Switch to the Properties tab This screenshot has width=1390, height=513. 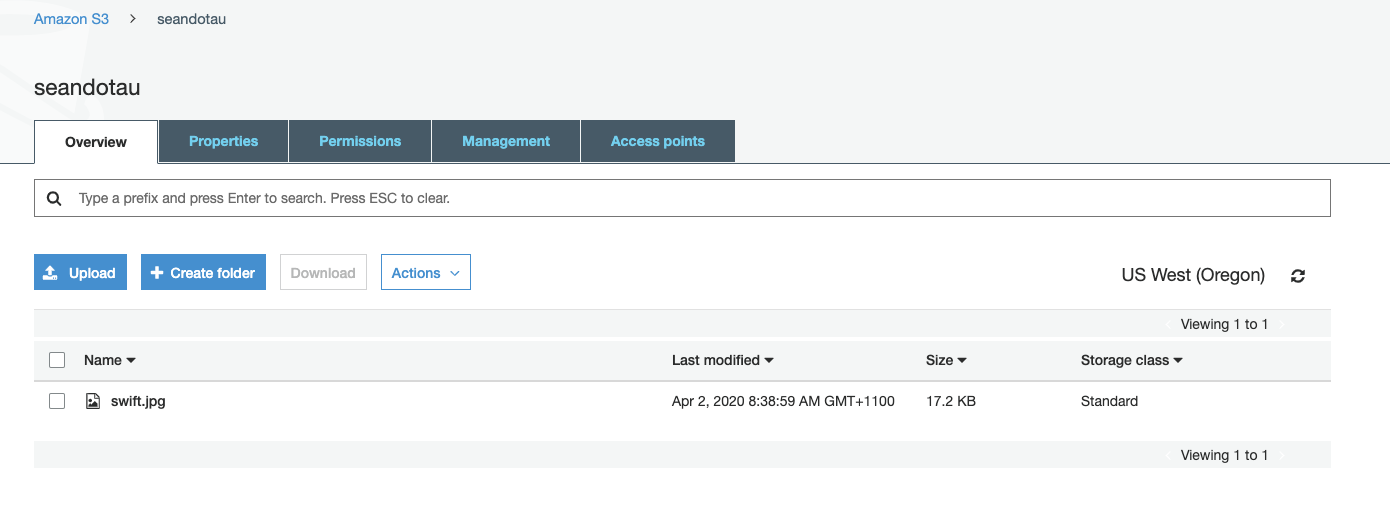tap(224, 141)
